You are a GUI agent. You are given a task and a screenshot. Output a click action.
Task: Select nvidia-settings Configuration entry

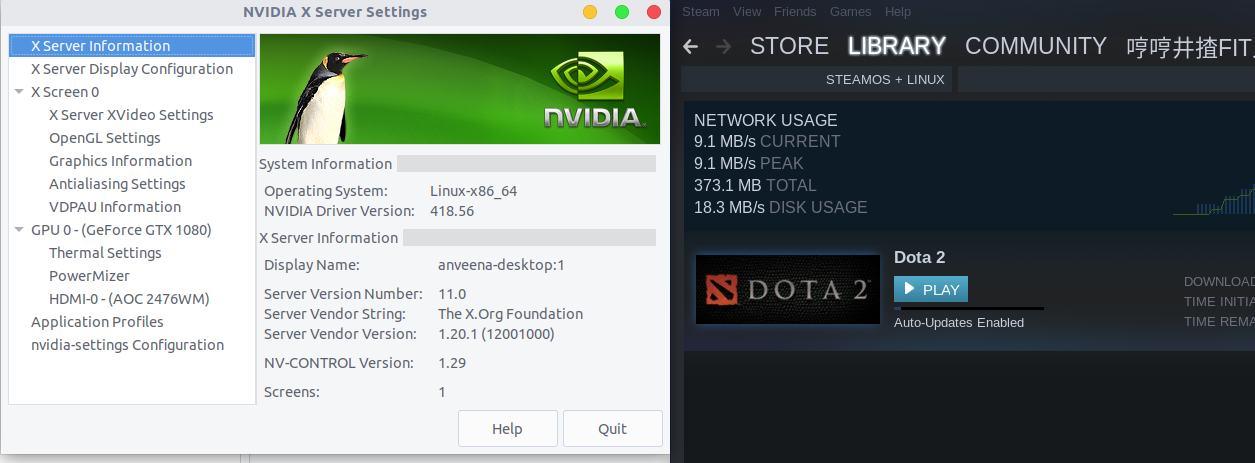(x=127, y=345)
